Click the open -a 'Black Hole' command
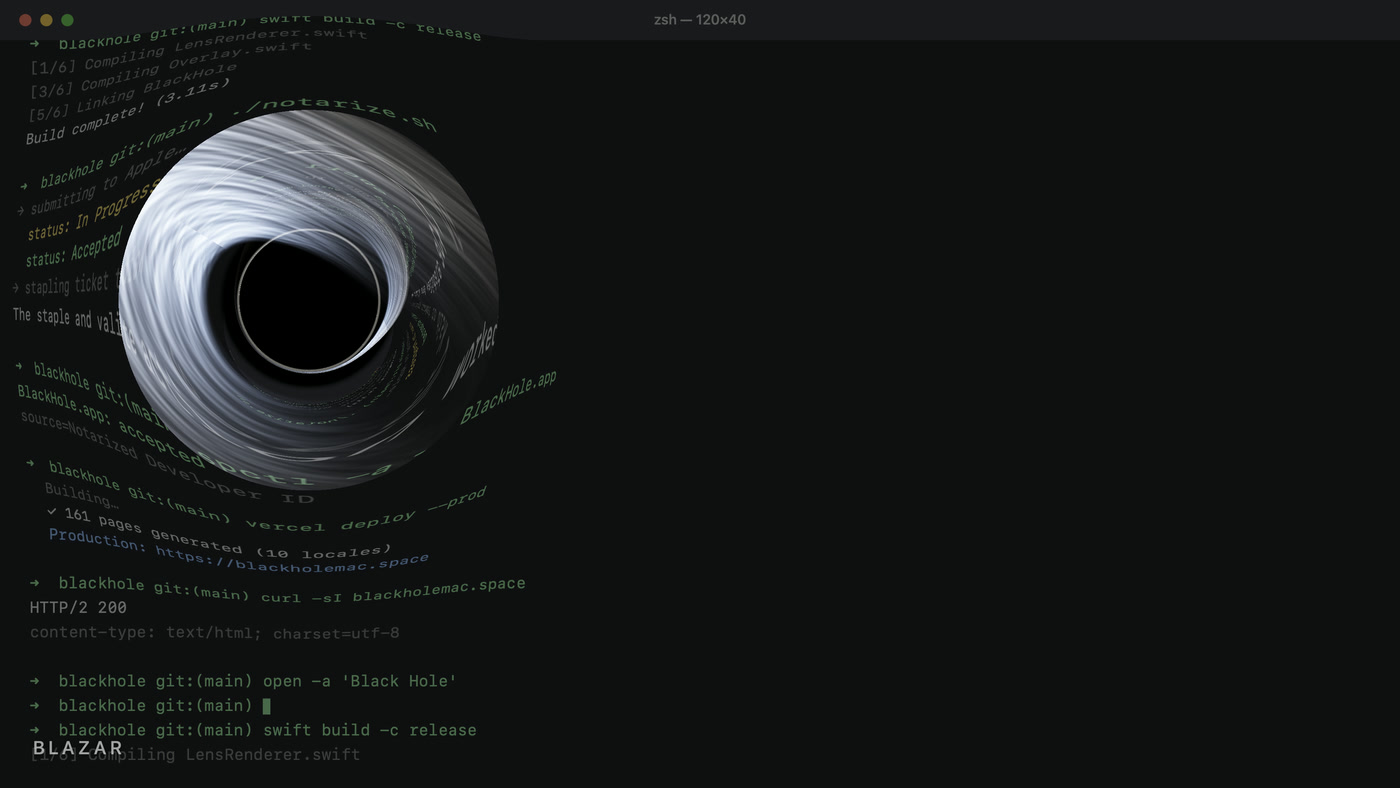1400x788 pixels. (x=360, y=681)
